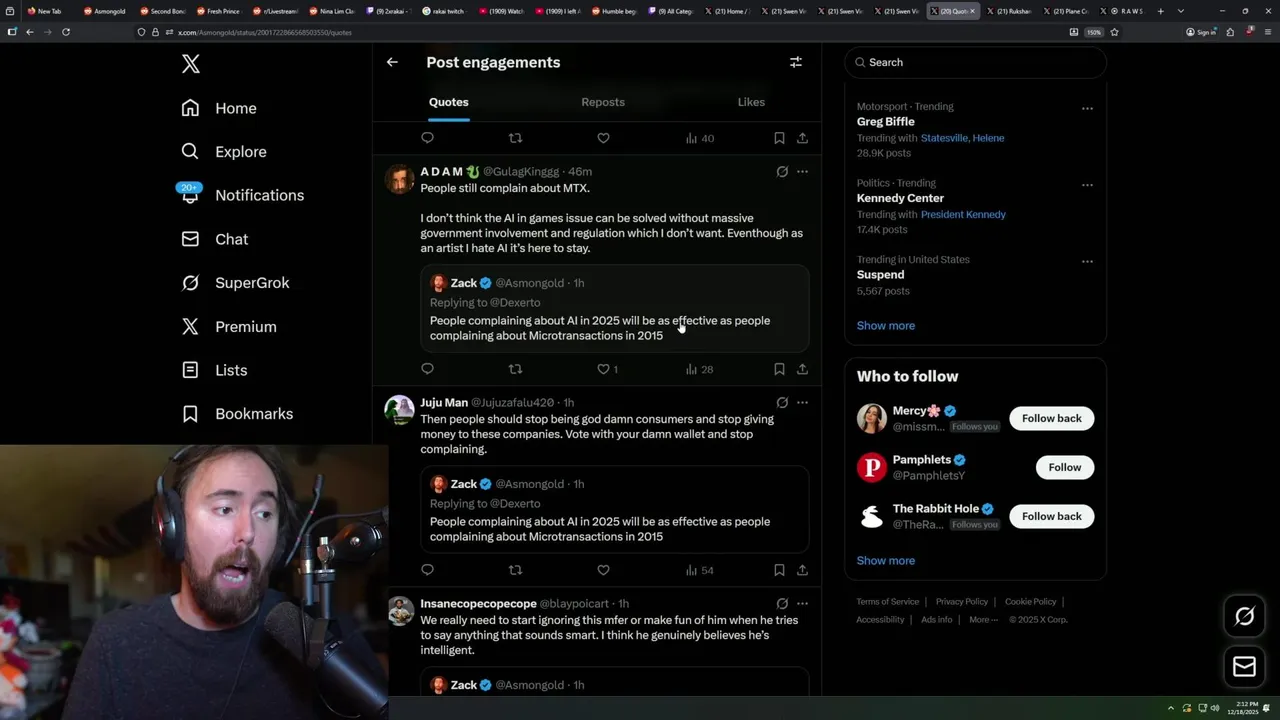Open Kennedy Center trending topic
This screenshot has width=1280, height=720.
coord(900,198)
